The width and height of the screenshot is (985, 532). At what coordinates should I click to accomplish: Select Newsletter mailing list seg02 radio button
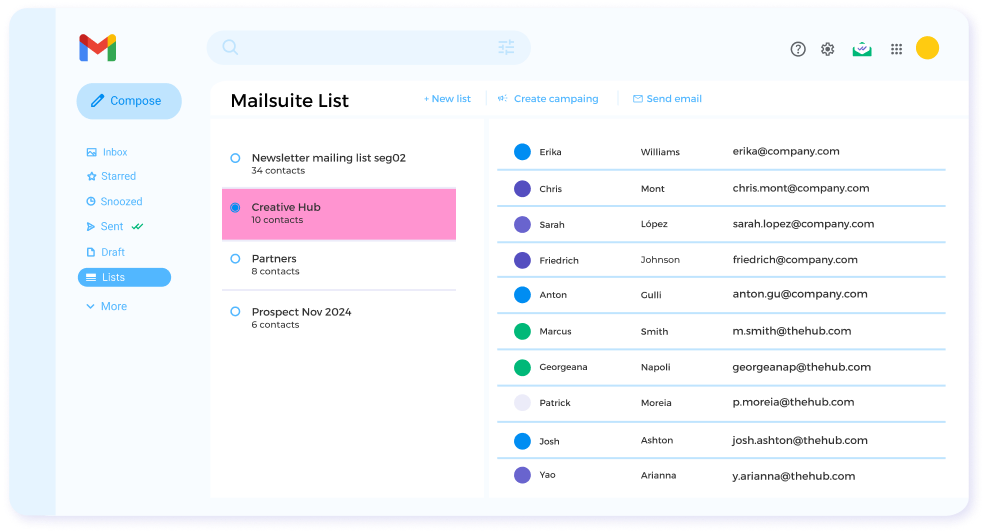coord(235,158)
